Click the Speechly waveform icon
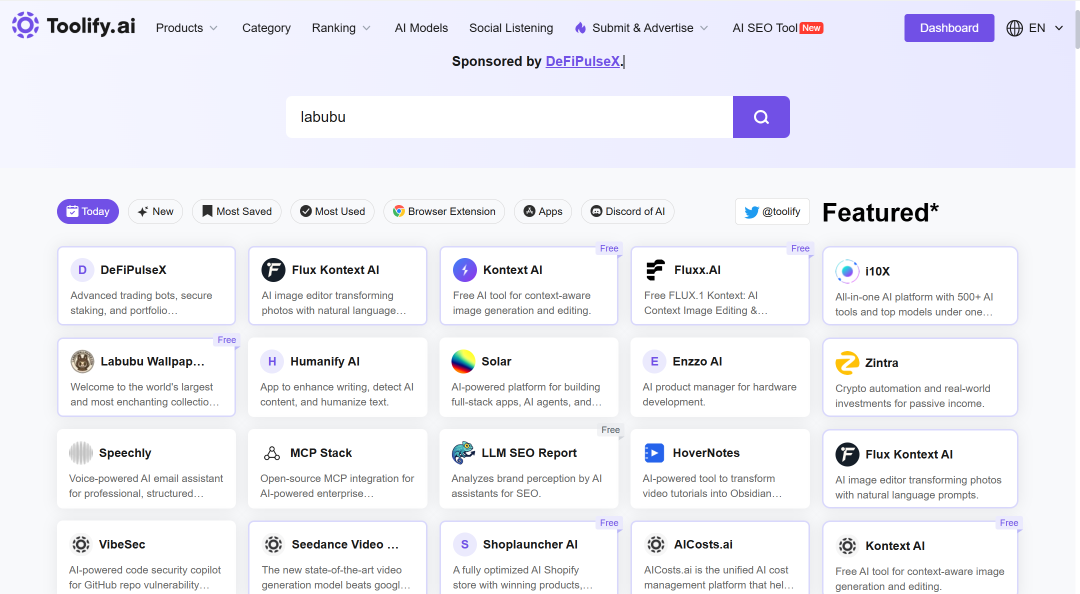Viewport: 1080px width, 594px height. [81, 453]
